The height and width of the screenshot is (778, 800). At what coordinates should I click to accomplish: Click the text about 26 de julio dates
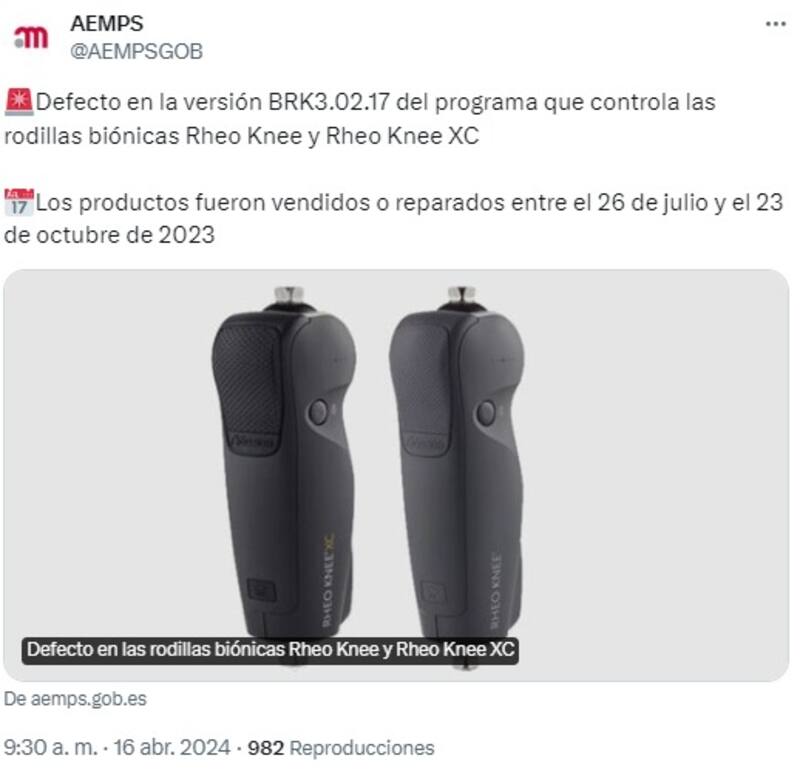click(x=393, y=219)
